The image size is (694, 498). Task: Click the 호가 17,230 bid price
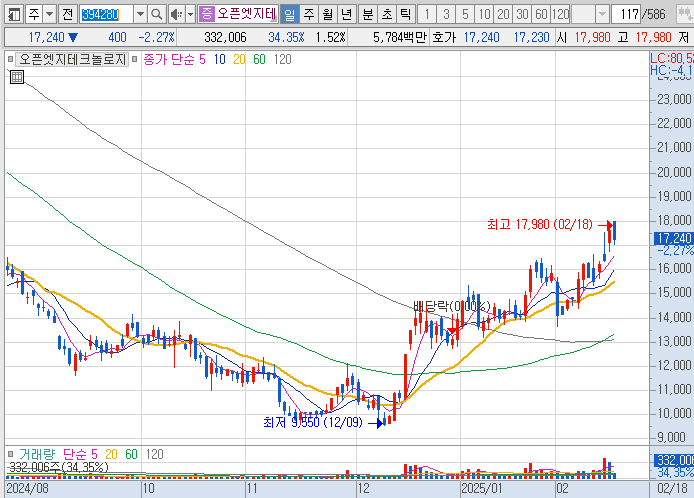click(531, 37)
